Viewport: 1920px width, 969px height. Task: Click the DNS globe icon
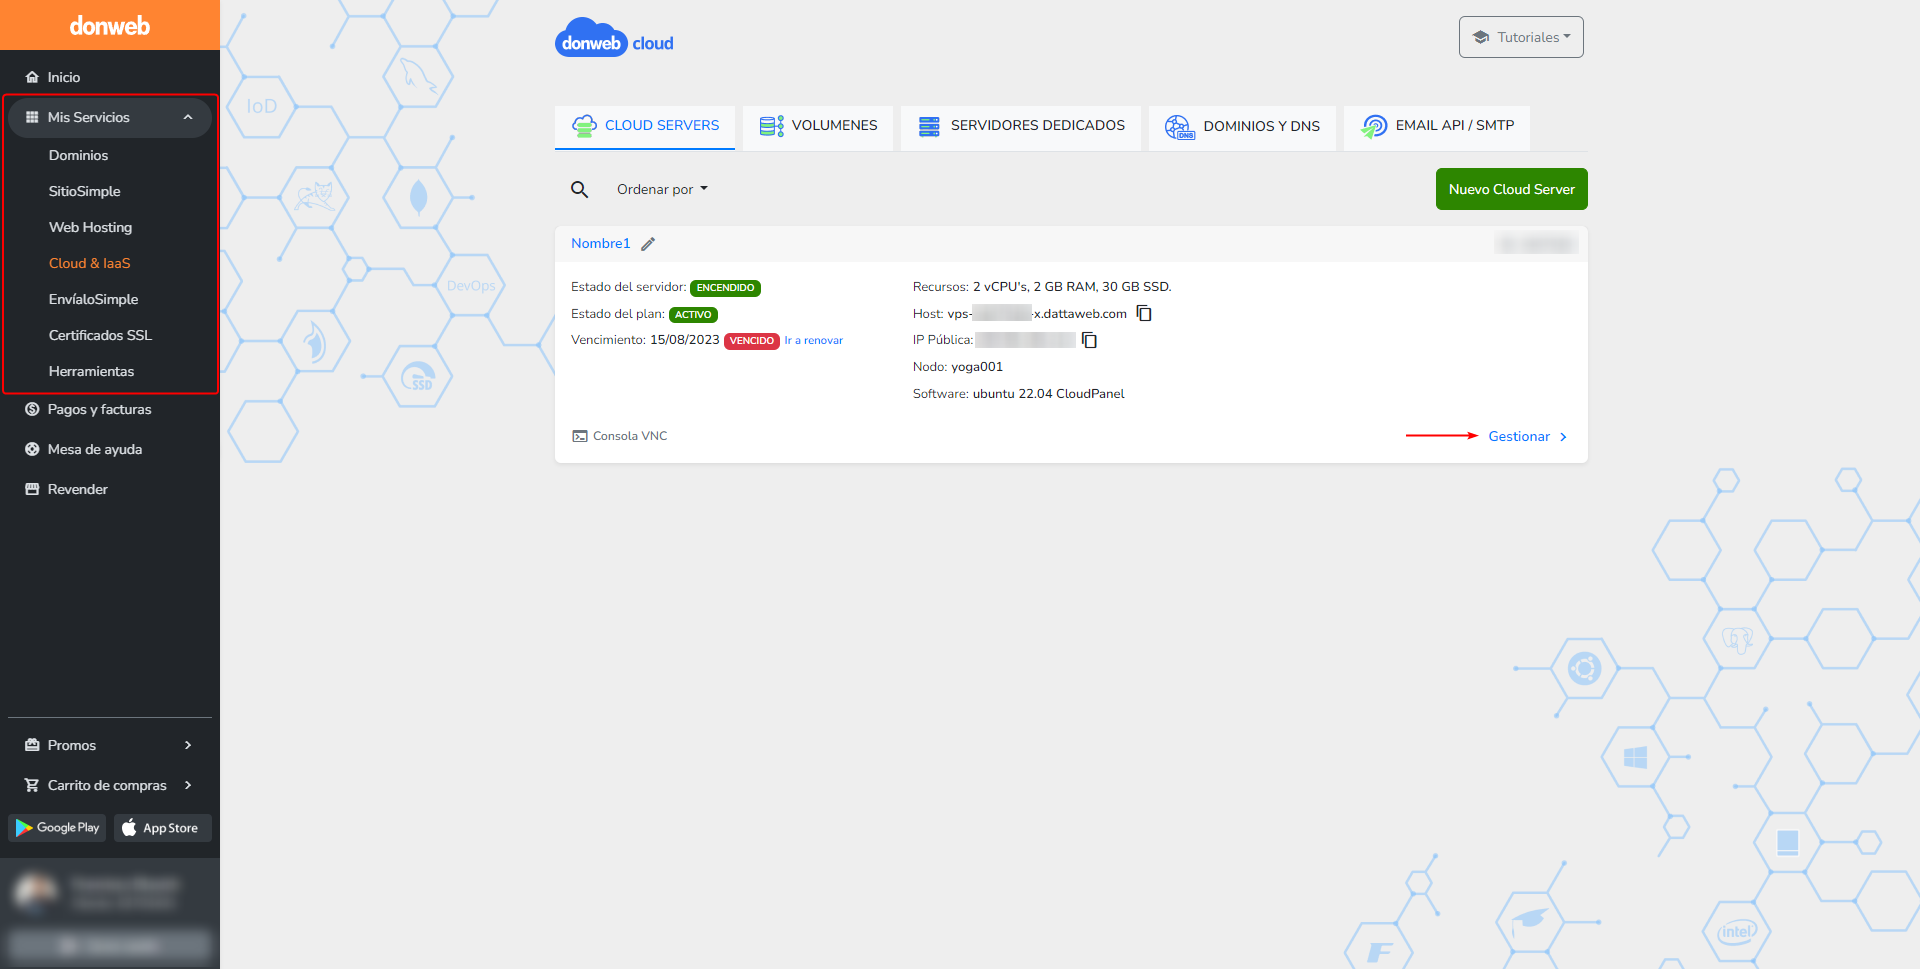point(1179,127)
